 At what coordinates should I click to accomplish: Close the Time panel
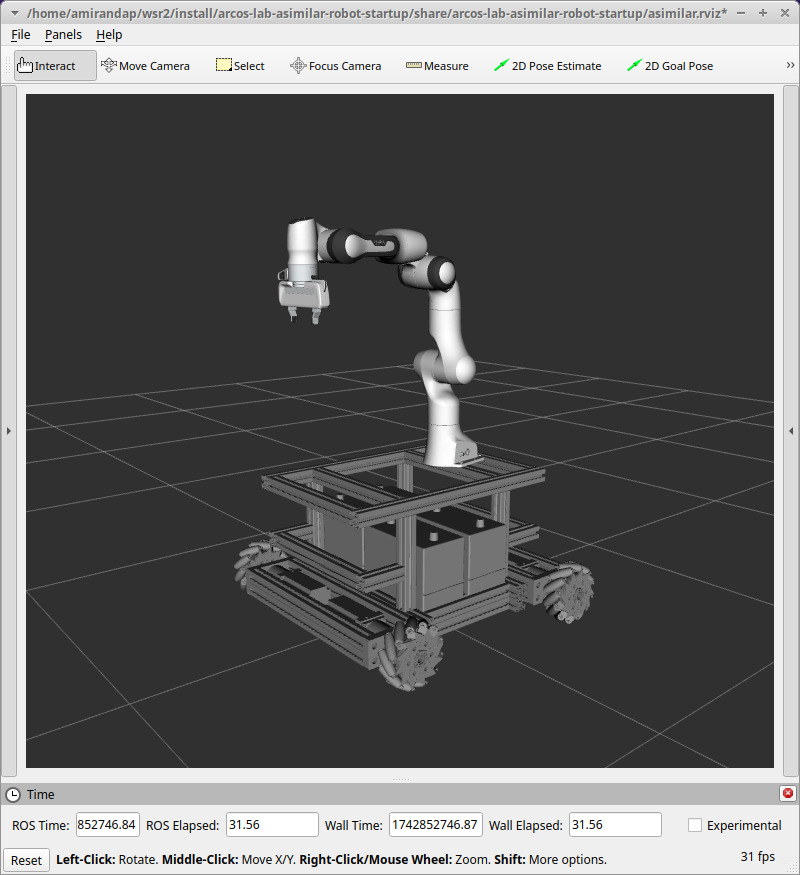coord(788,794)
